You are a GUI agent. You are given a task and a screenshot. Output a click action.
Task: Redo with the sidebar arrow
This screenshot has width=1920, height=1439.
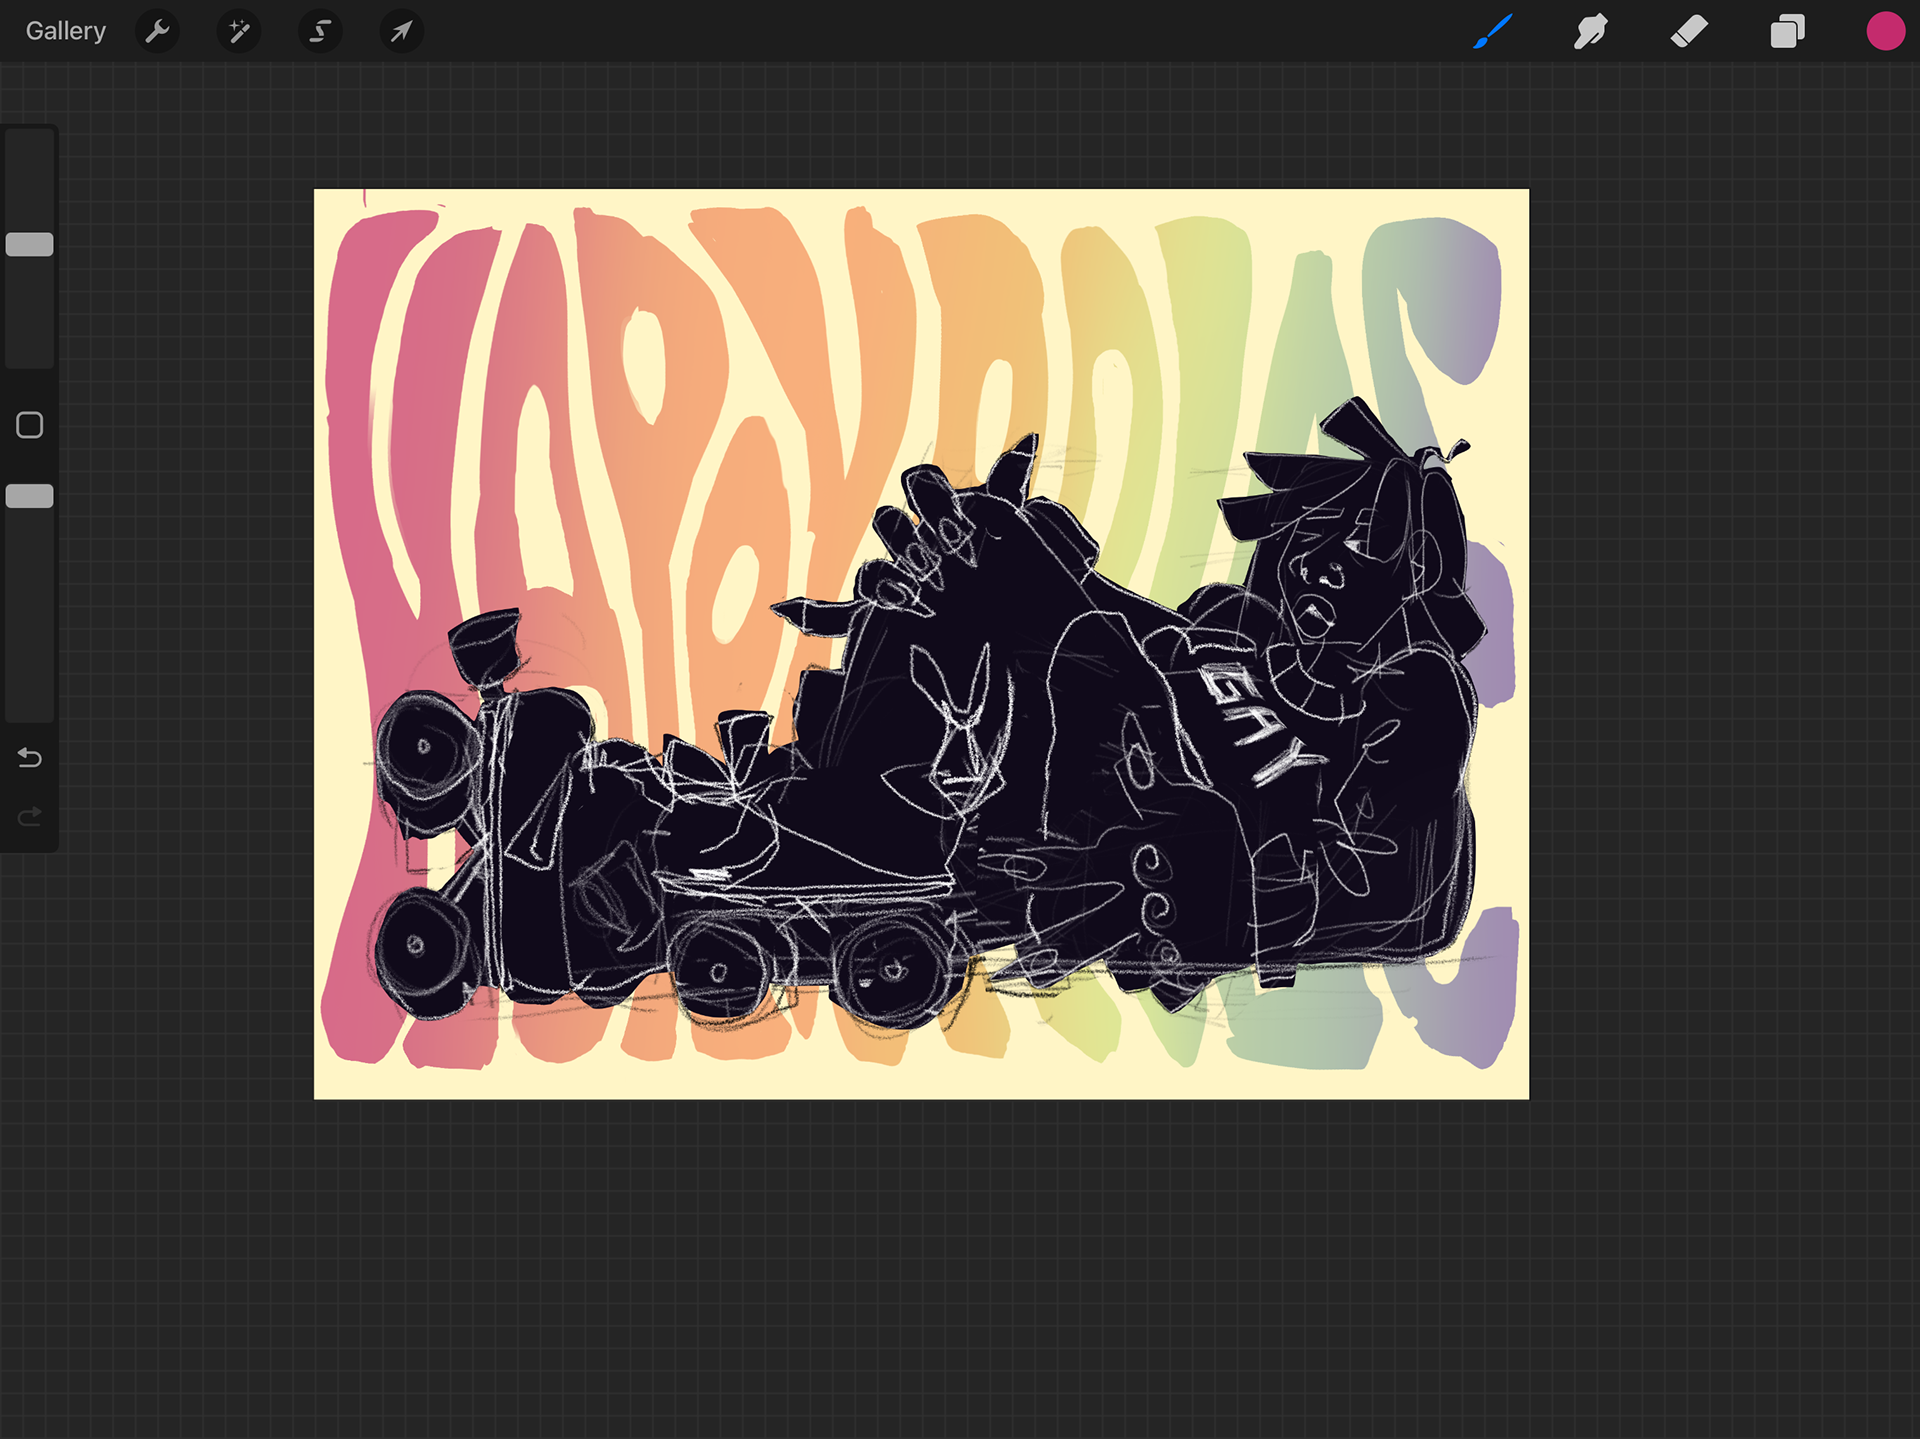coord(30,817)
